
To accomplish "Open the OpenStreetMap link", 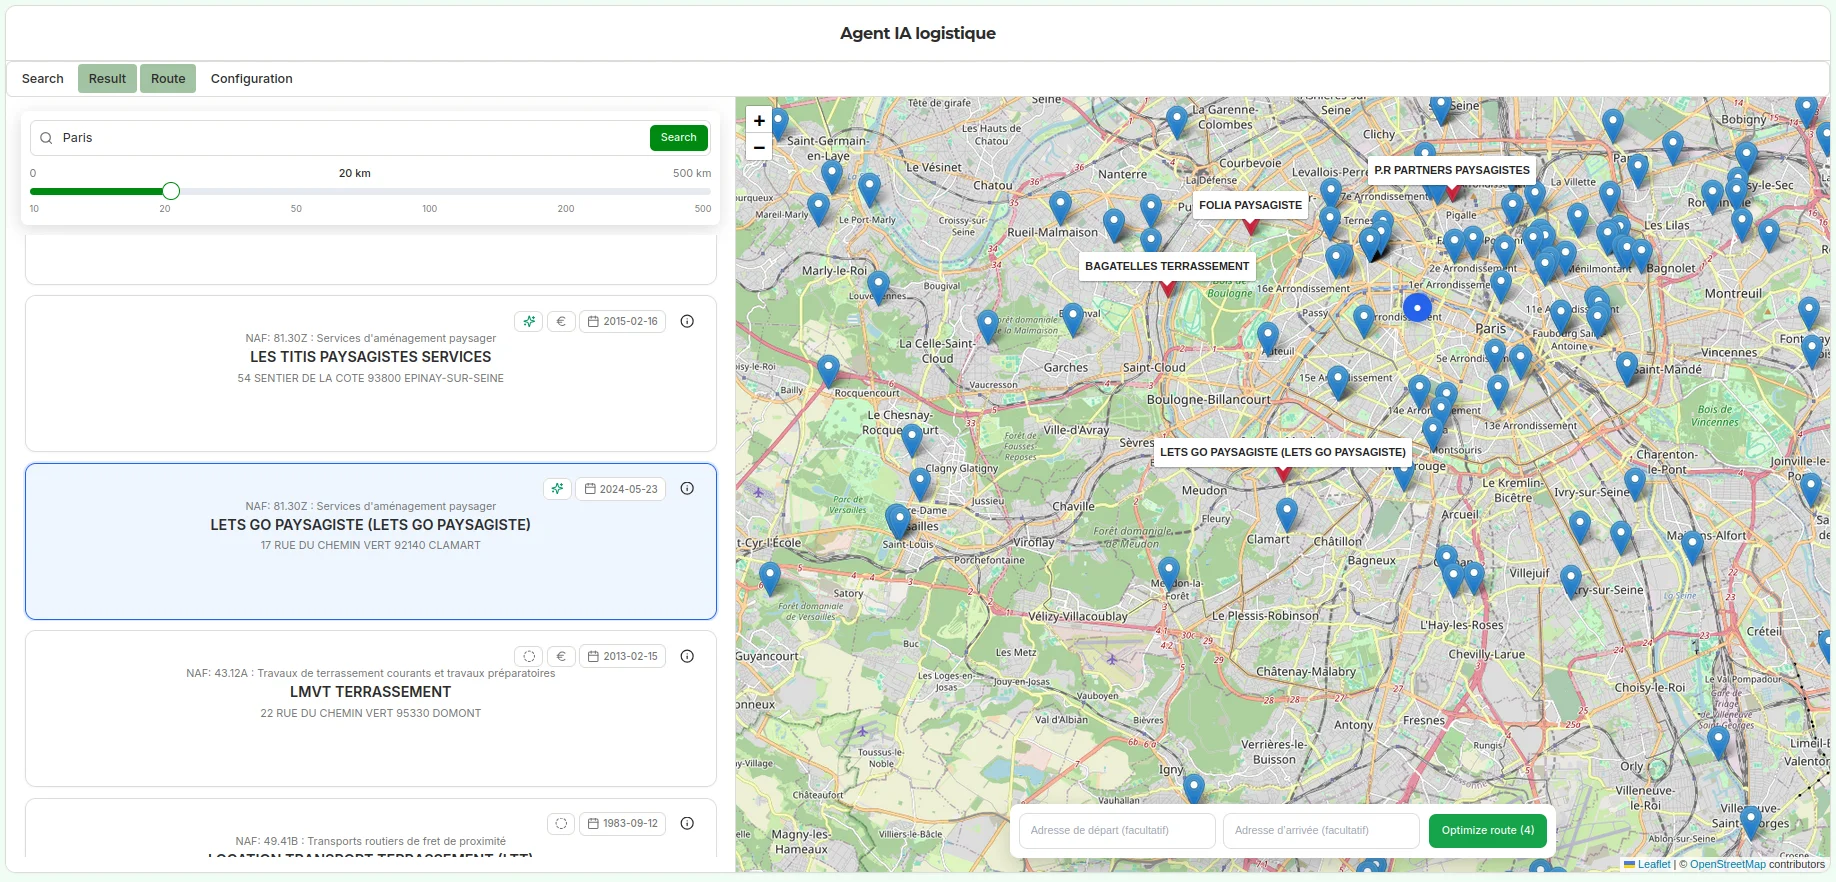I will 1728,864.
